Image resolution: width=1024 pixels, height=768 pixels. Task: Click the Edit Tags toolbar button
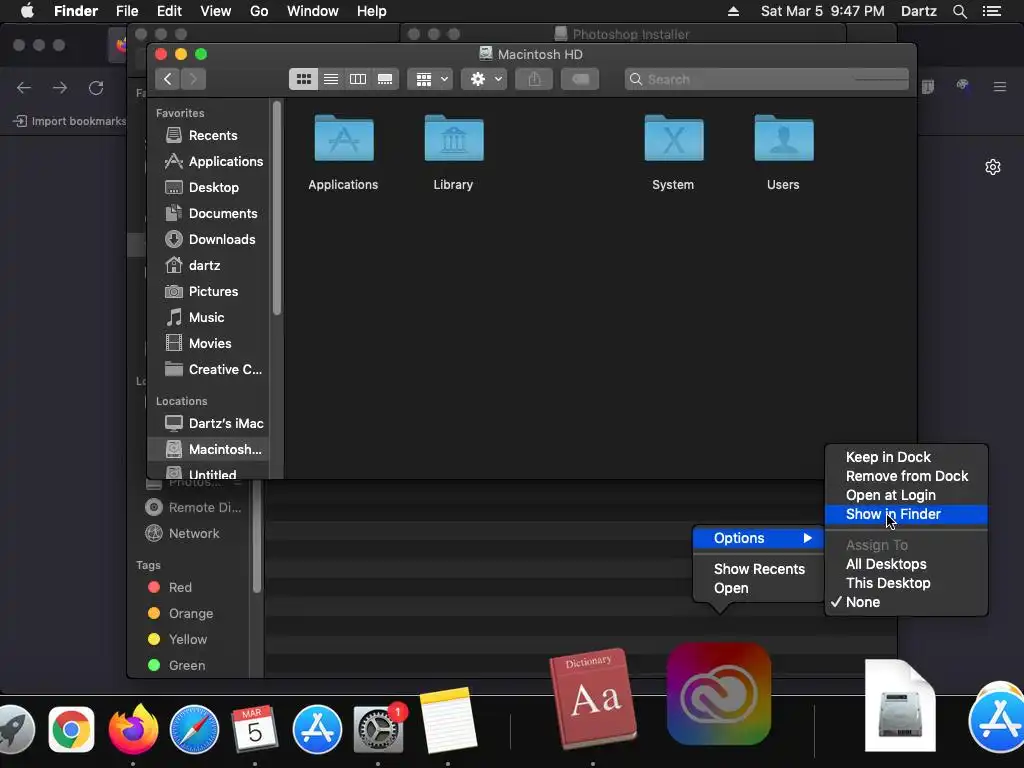click(x=580, y=79)
